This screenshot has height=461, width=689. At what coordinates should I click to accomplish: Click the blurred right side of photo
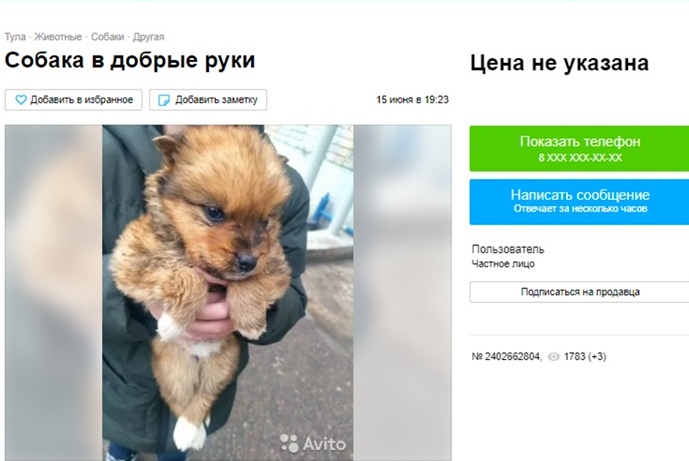coord(403,293)
